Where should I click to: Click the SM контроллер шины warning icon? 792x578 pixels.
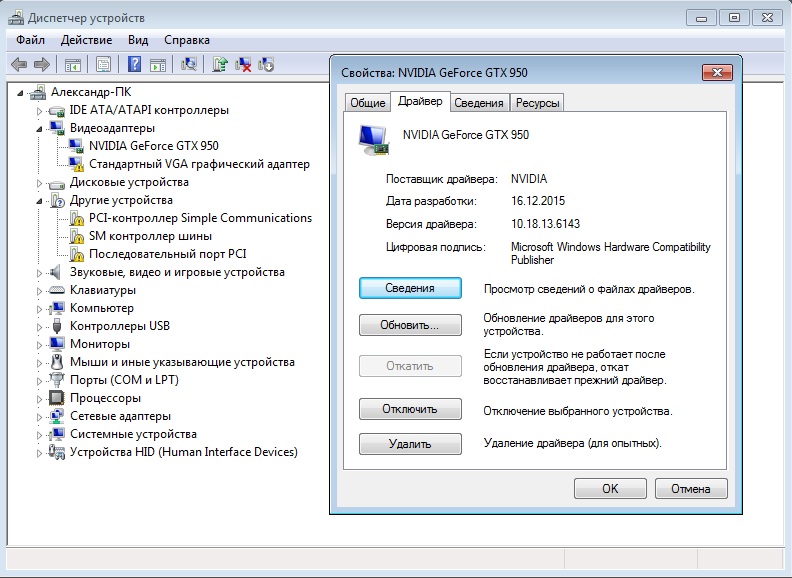tap(76, 236)
